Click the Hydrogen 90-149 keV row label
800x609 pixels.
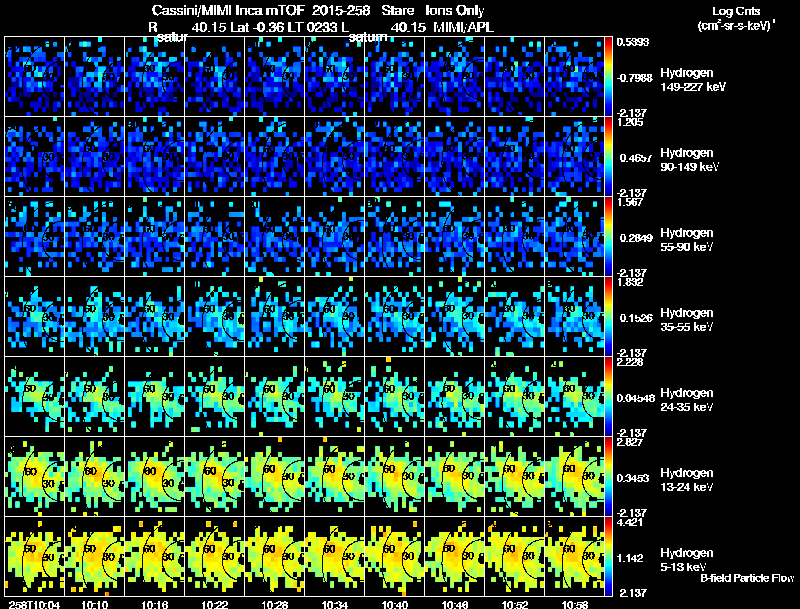coord(690,160)
